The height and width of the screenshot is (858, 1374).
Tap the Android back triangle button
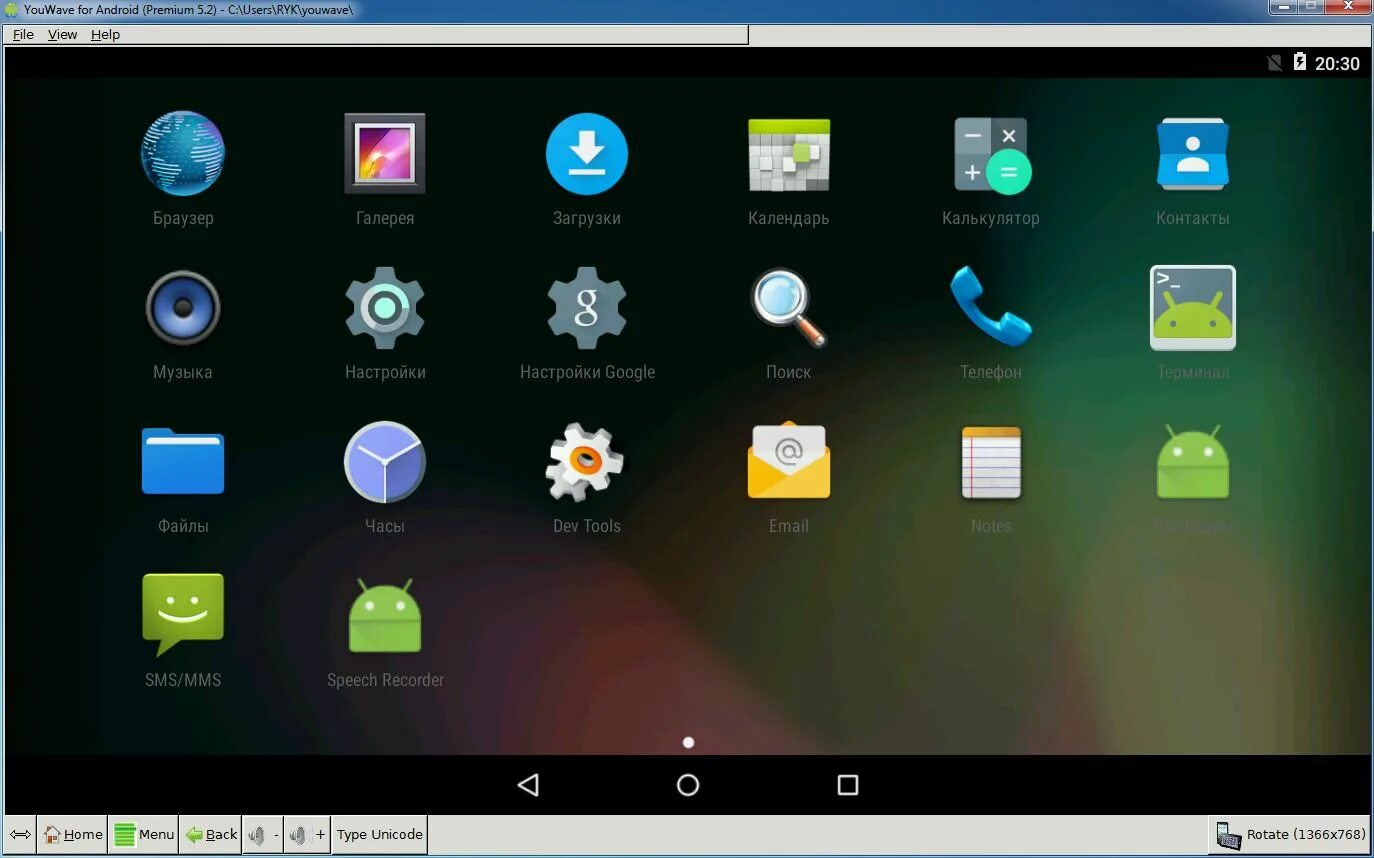click(528, 785)
